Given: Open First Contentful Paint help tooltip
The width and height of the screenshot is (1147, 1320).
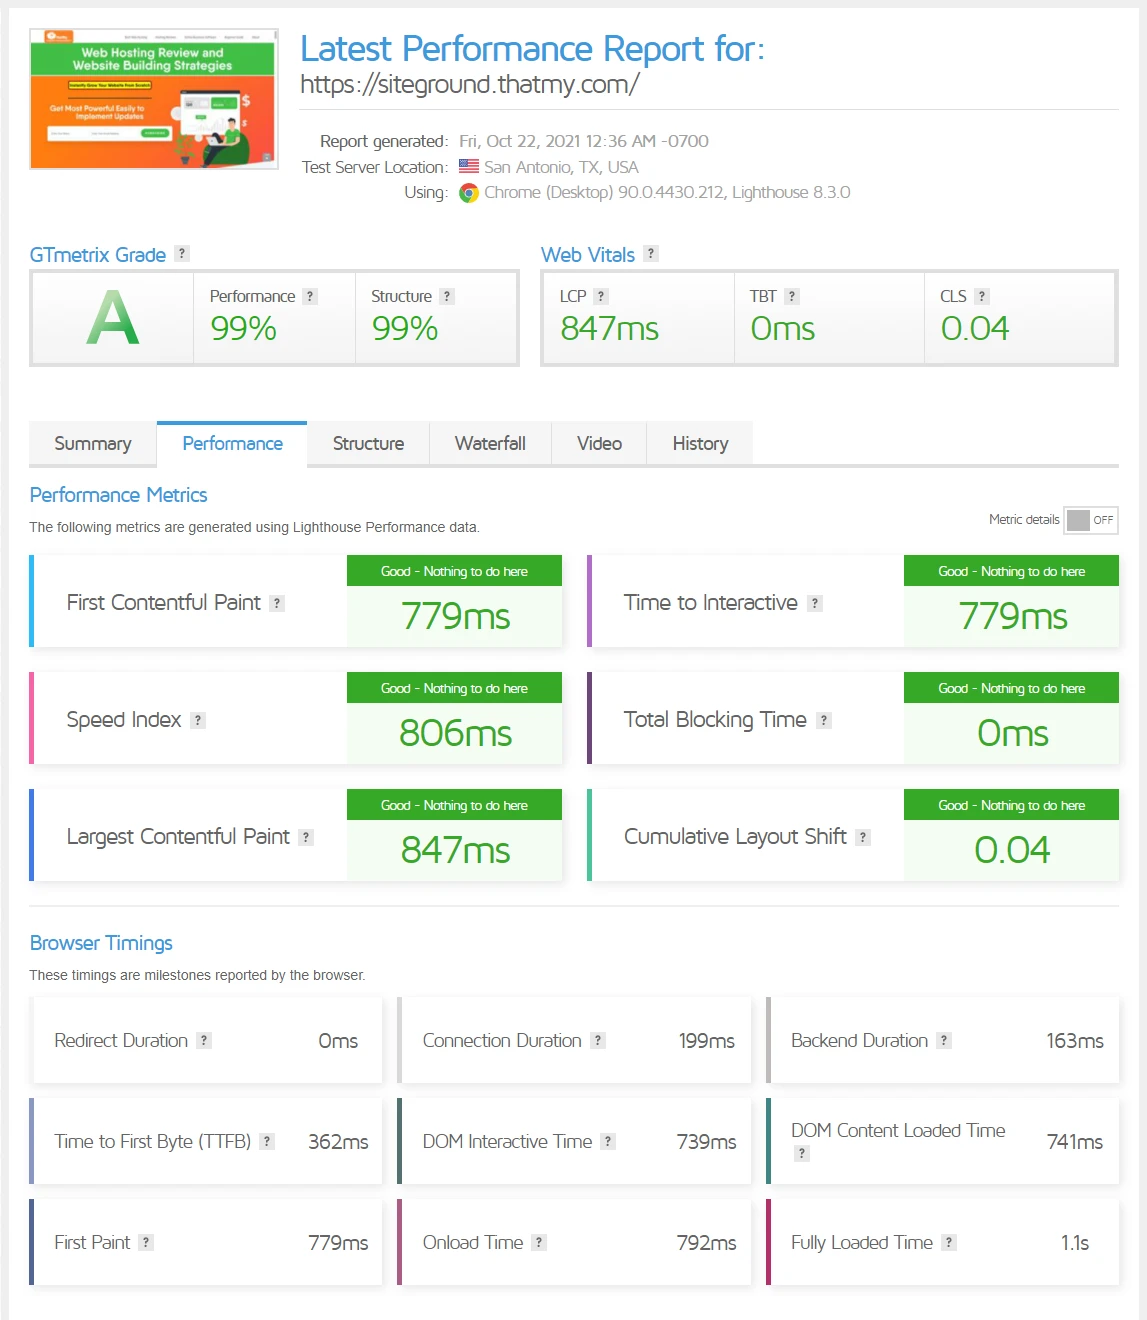Looking at the screenshot, I should [279, 602].
